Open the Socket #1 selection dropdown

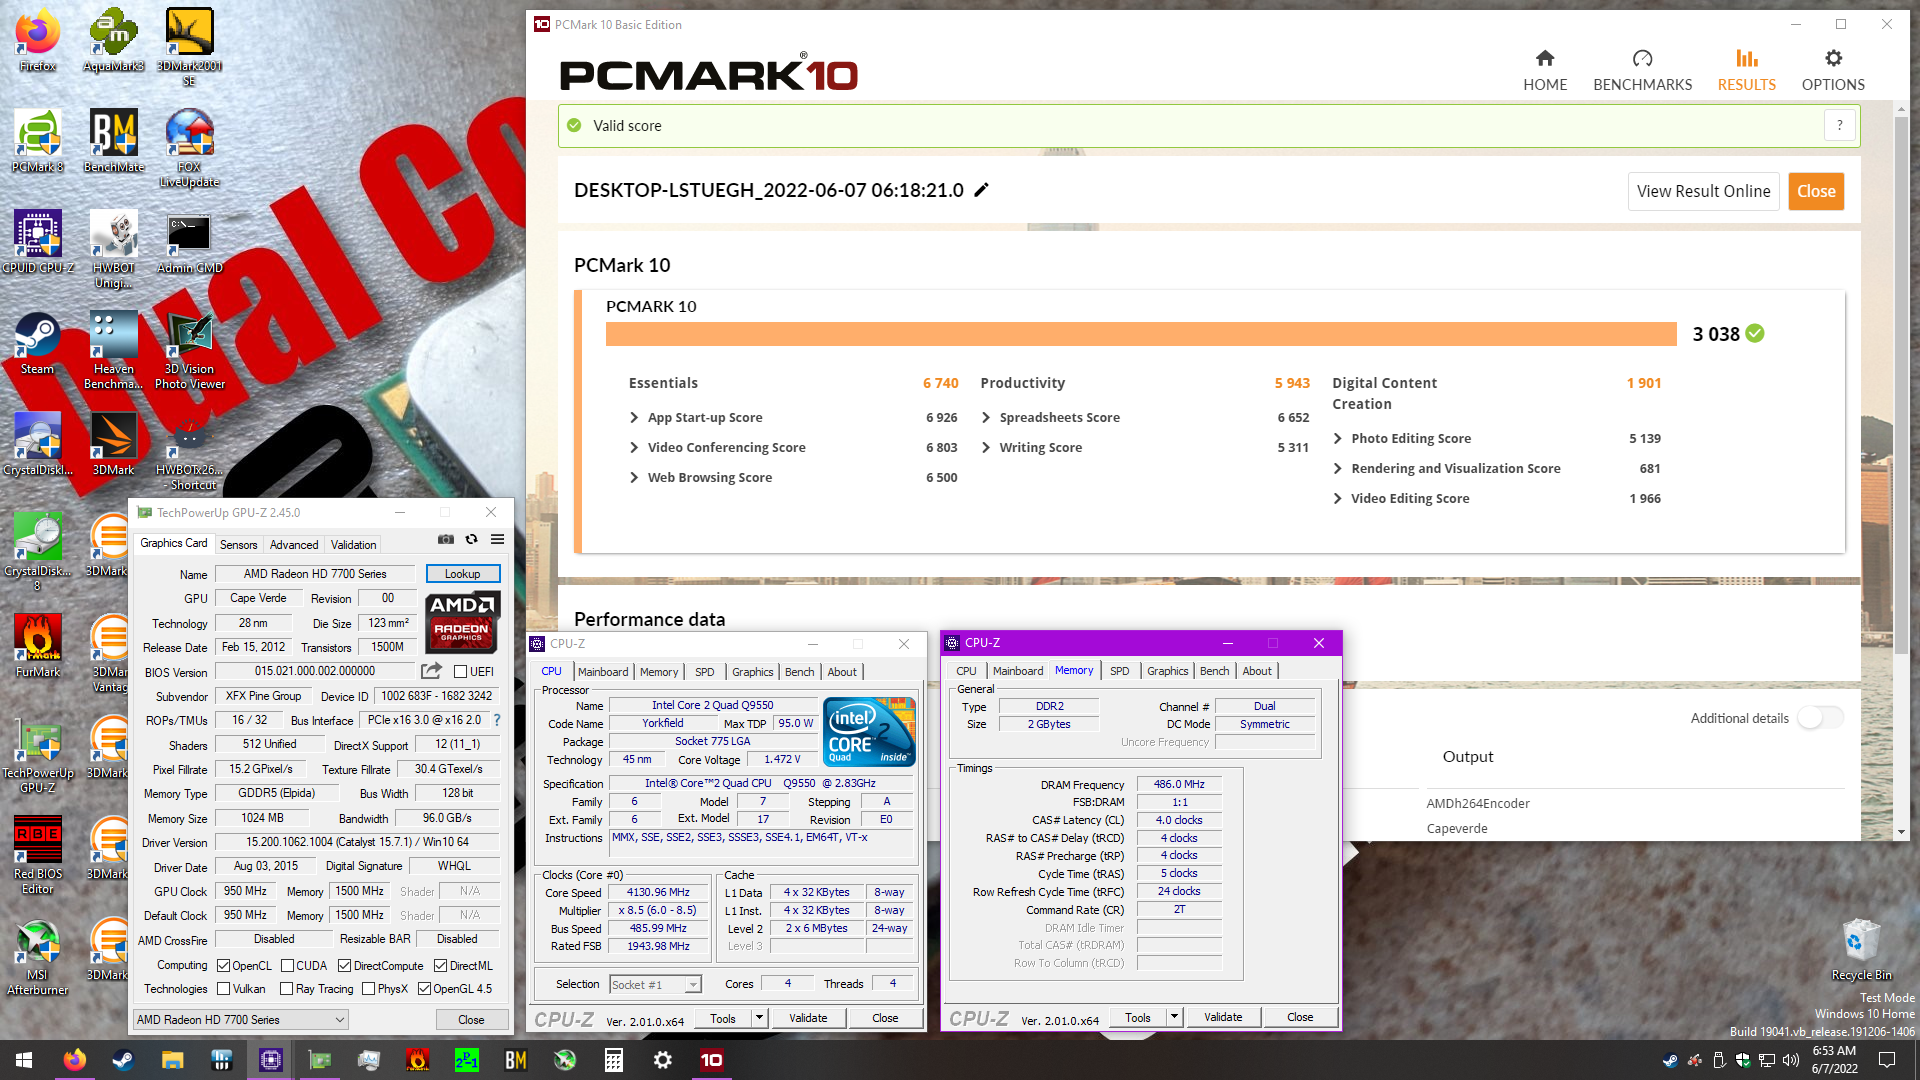655,985
